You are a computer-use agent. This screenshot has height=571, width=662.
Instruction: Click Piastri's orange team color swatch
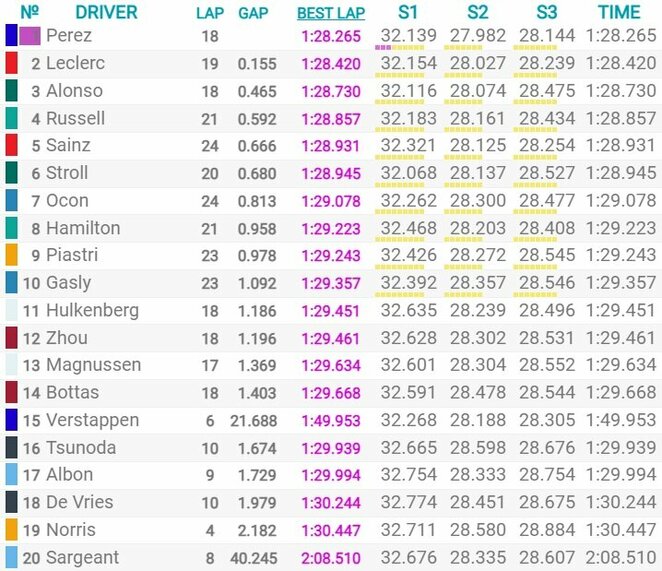click(x=11, y=255)
